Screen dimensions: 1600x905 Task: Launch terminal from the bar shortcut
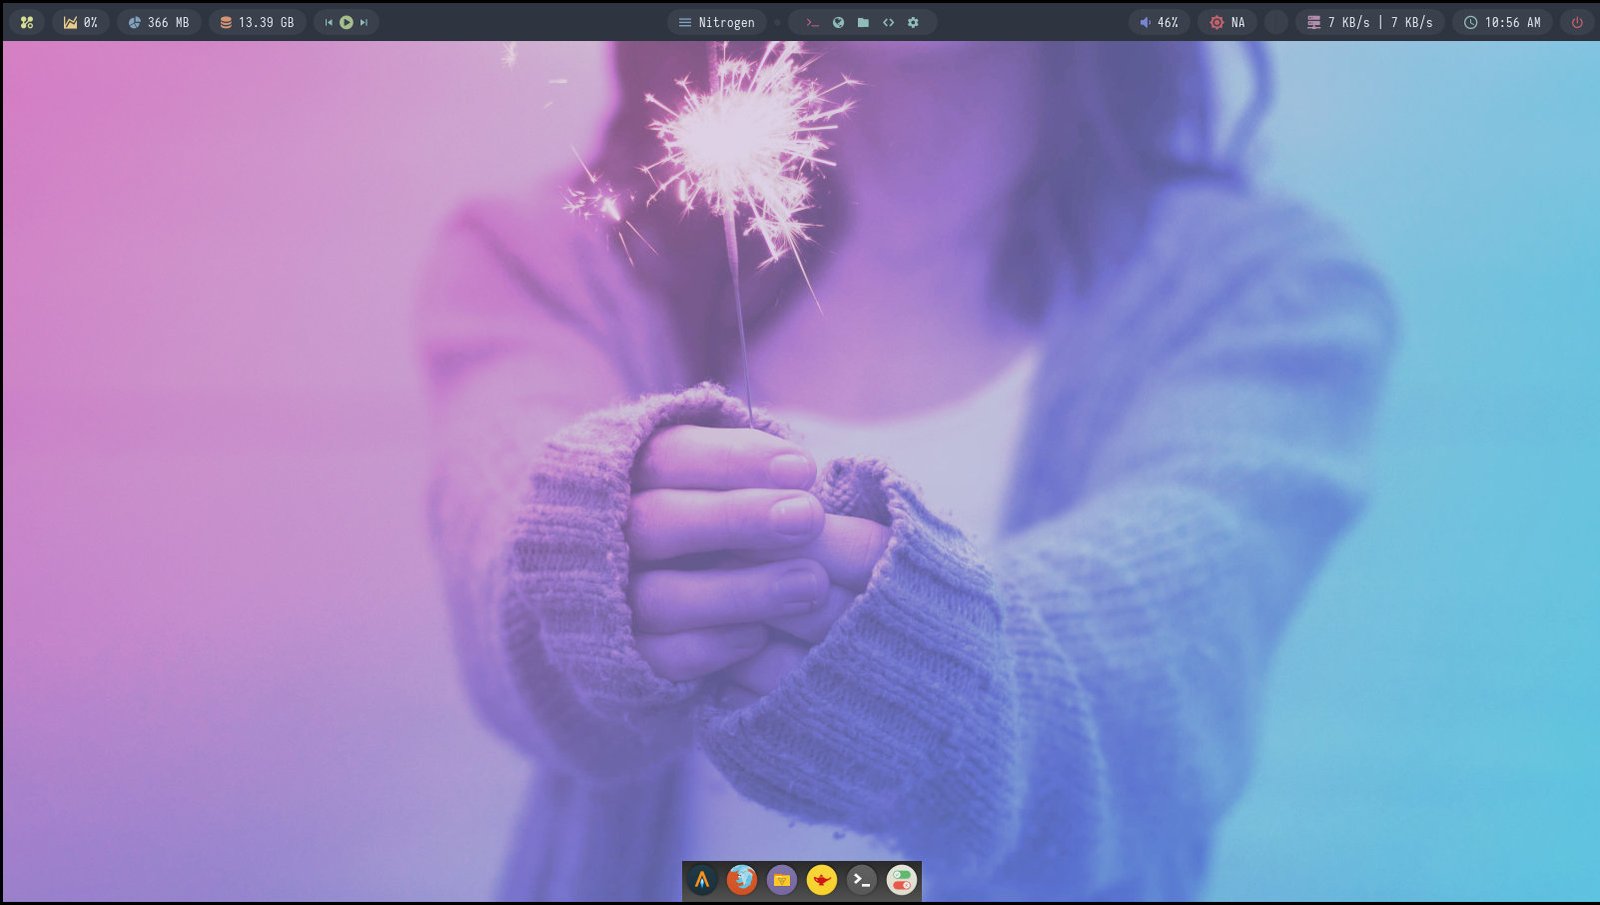tap(812, 22)
